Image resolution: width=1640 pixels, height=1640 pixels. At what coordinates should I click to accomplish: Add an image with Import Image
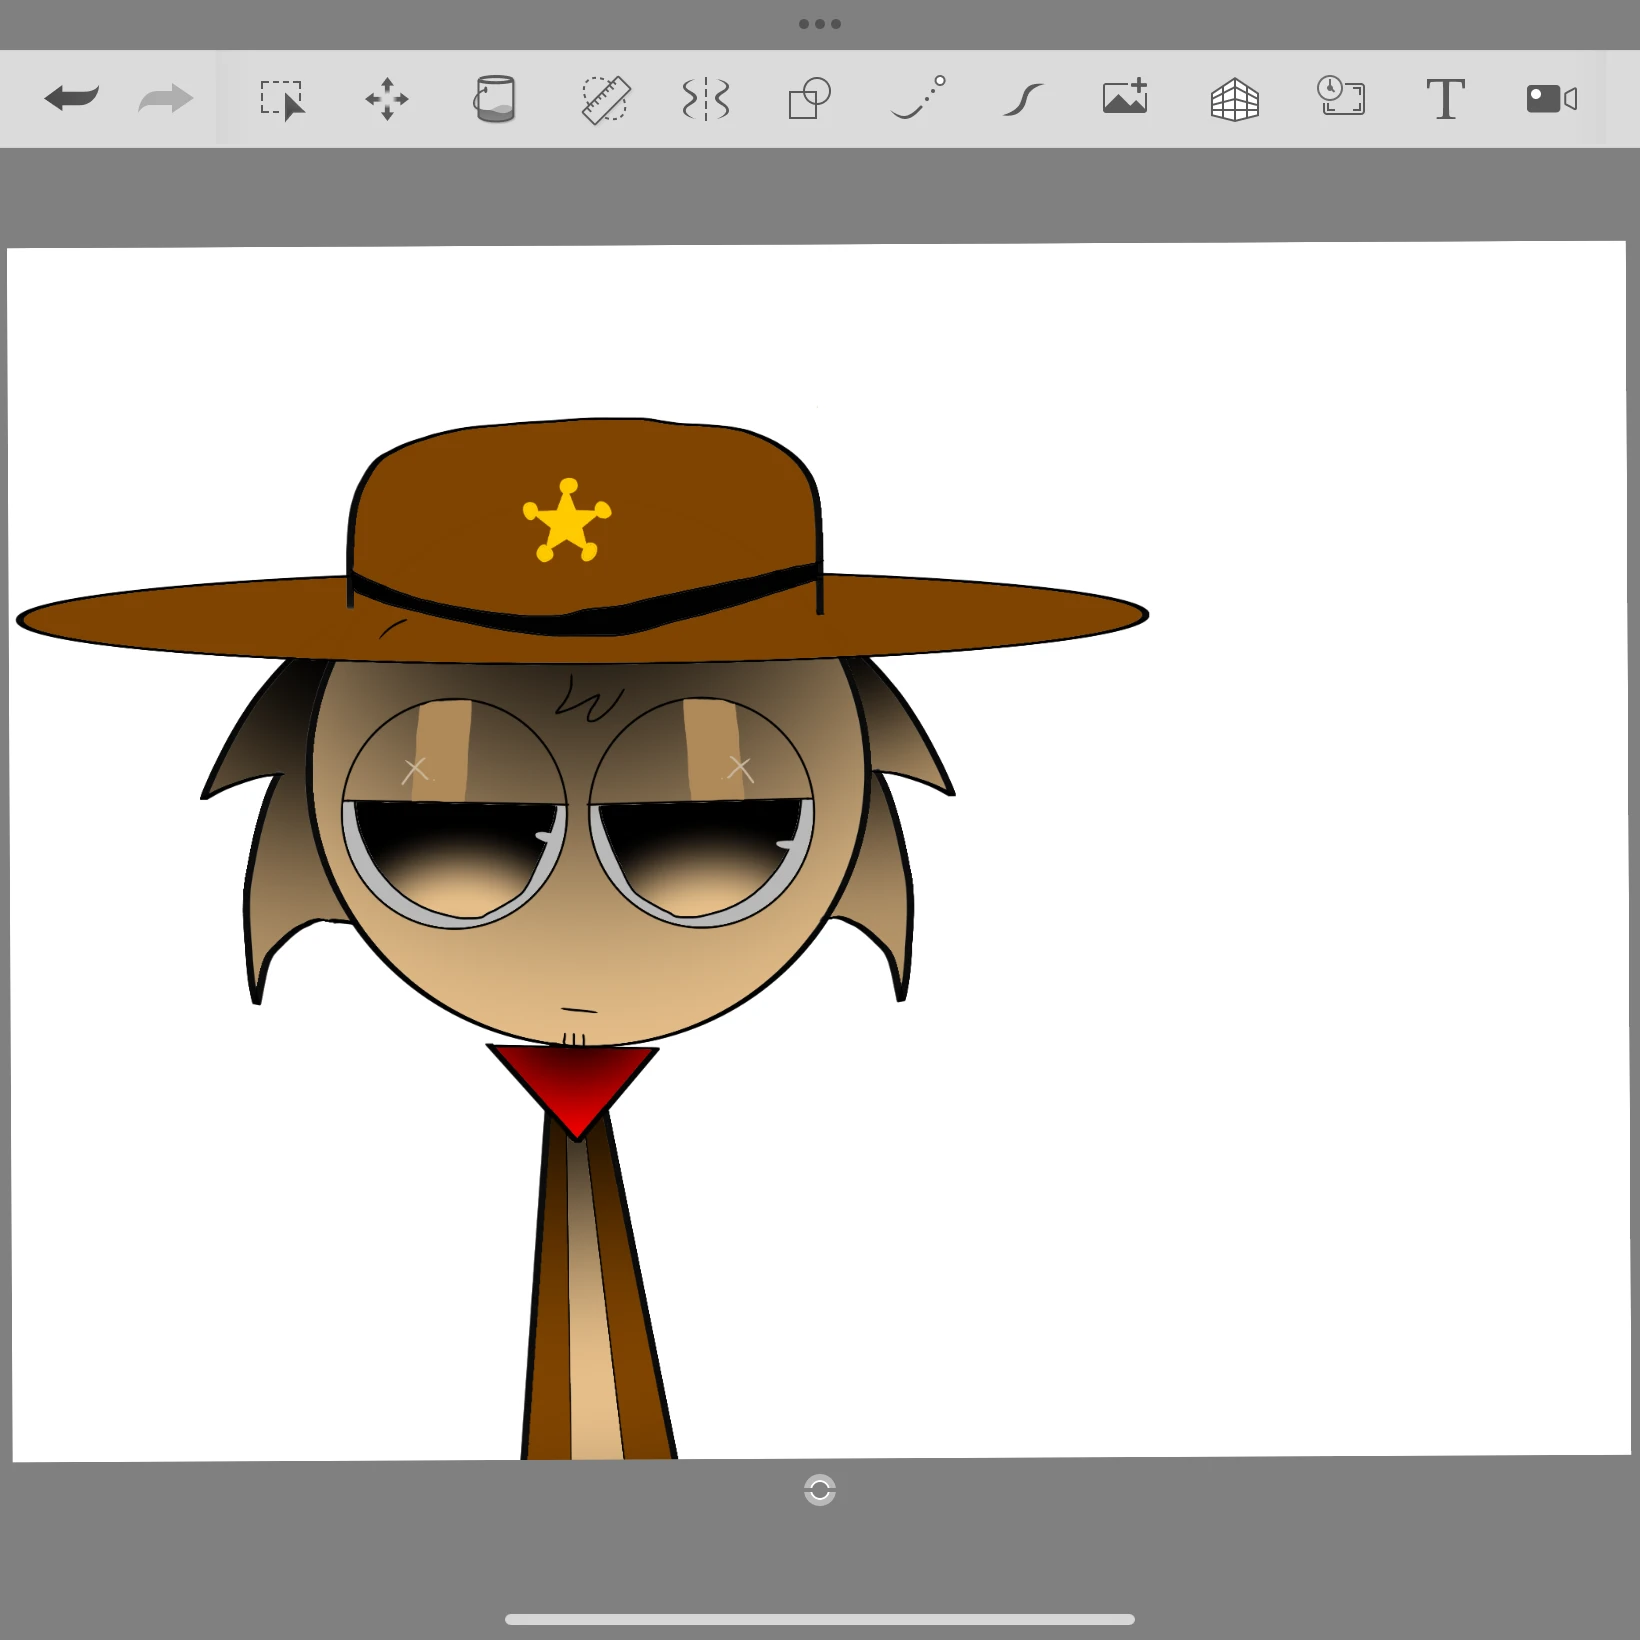[x=1125, y=97]
